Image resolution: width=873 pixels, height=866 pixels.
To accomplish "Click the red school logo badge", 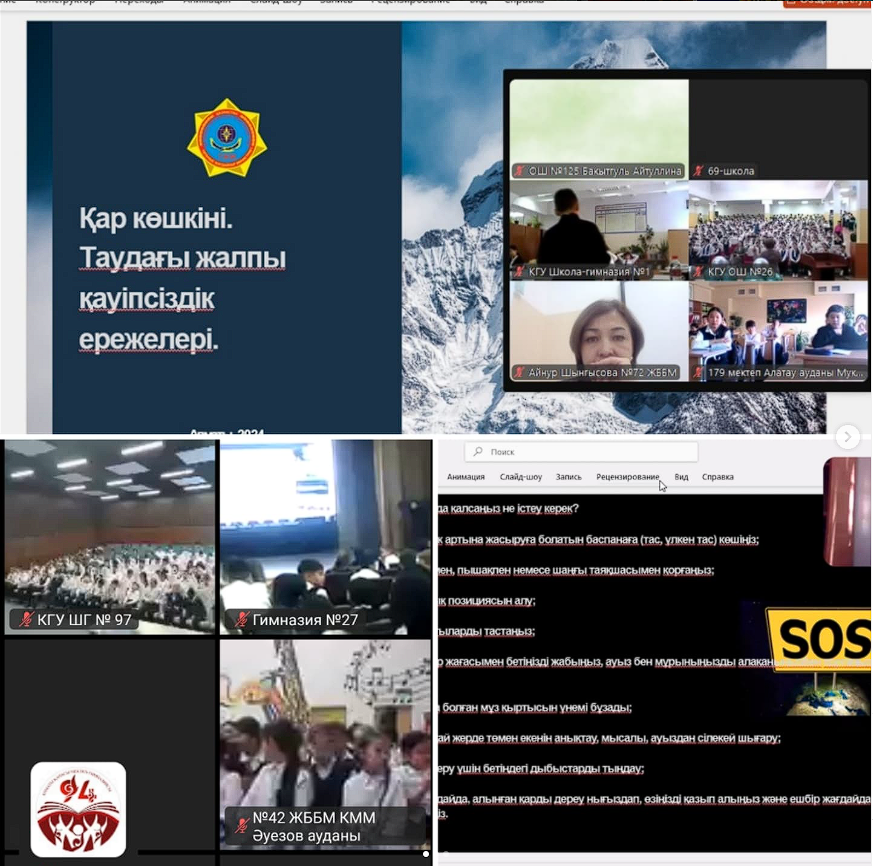I will pyautogui.click(x=78, y=809).
